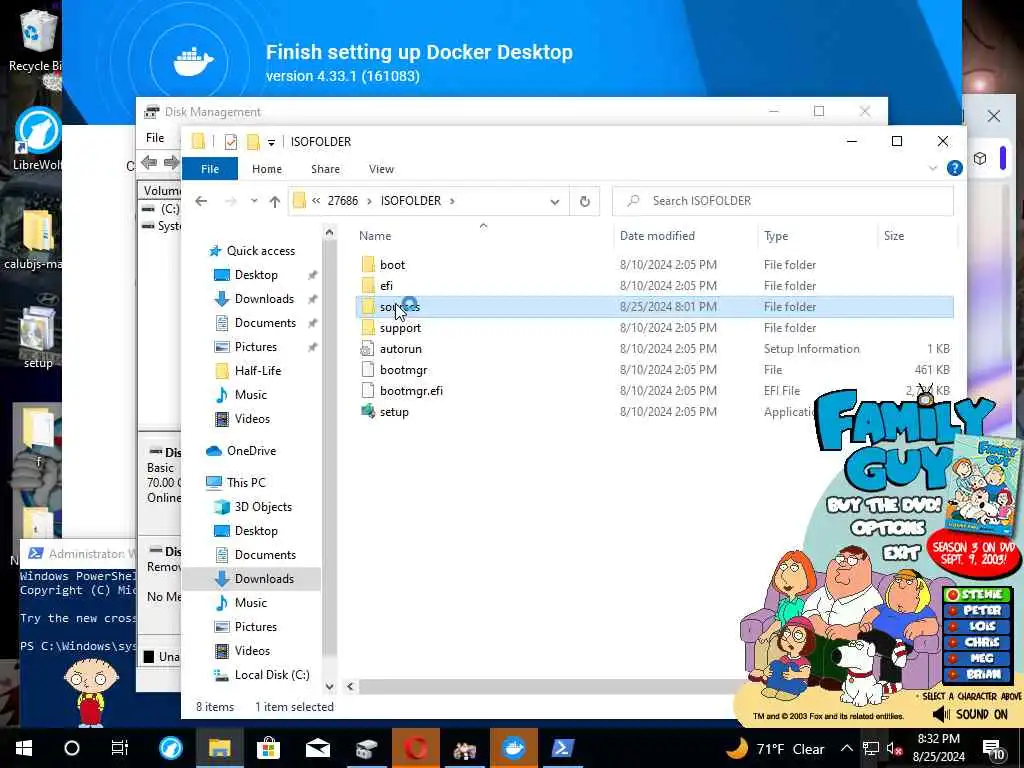Click the Up one level arrow
Viewport: 1024px width, 768px height.
click(275, 201)
